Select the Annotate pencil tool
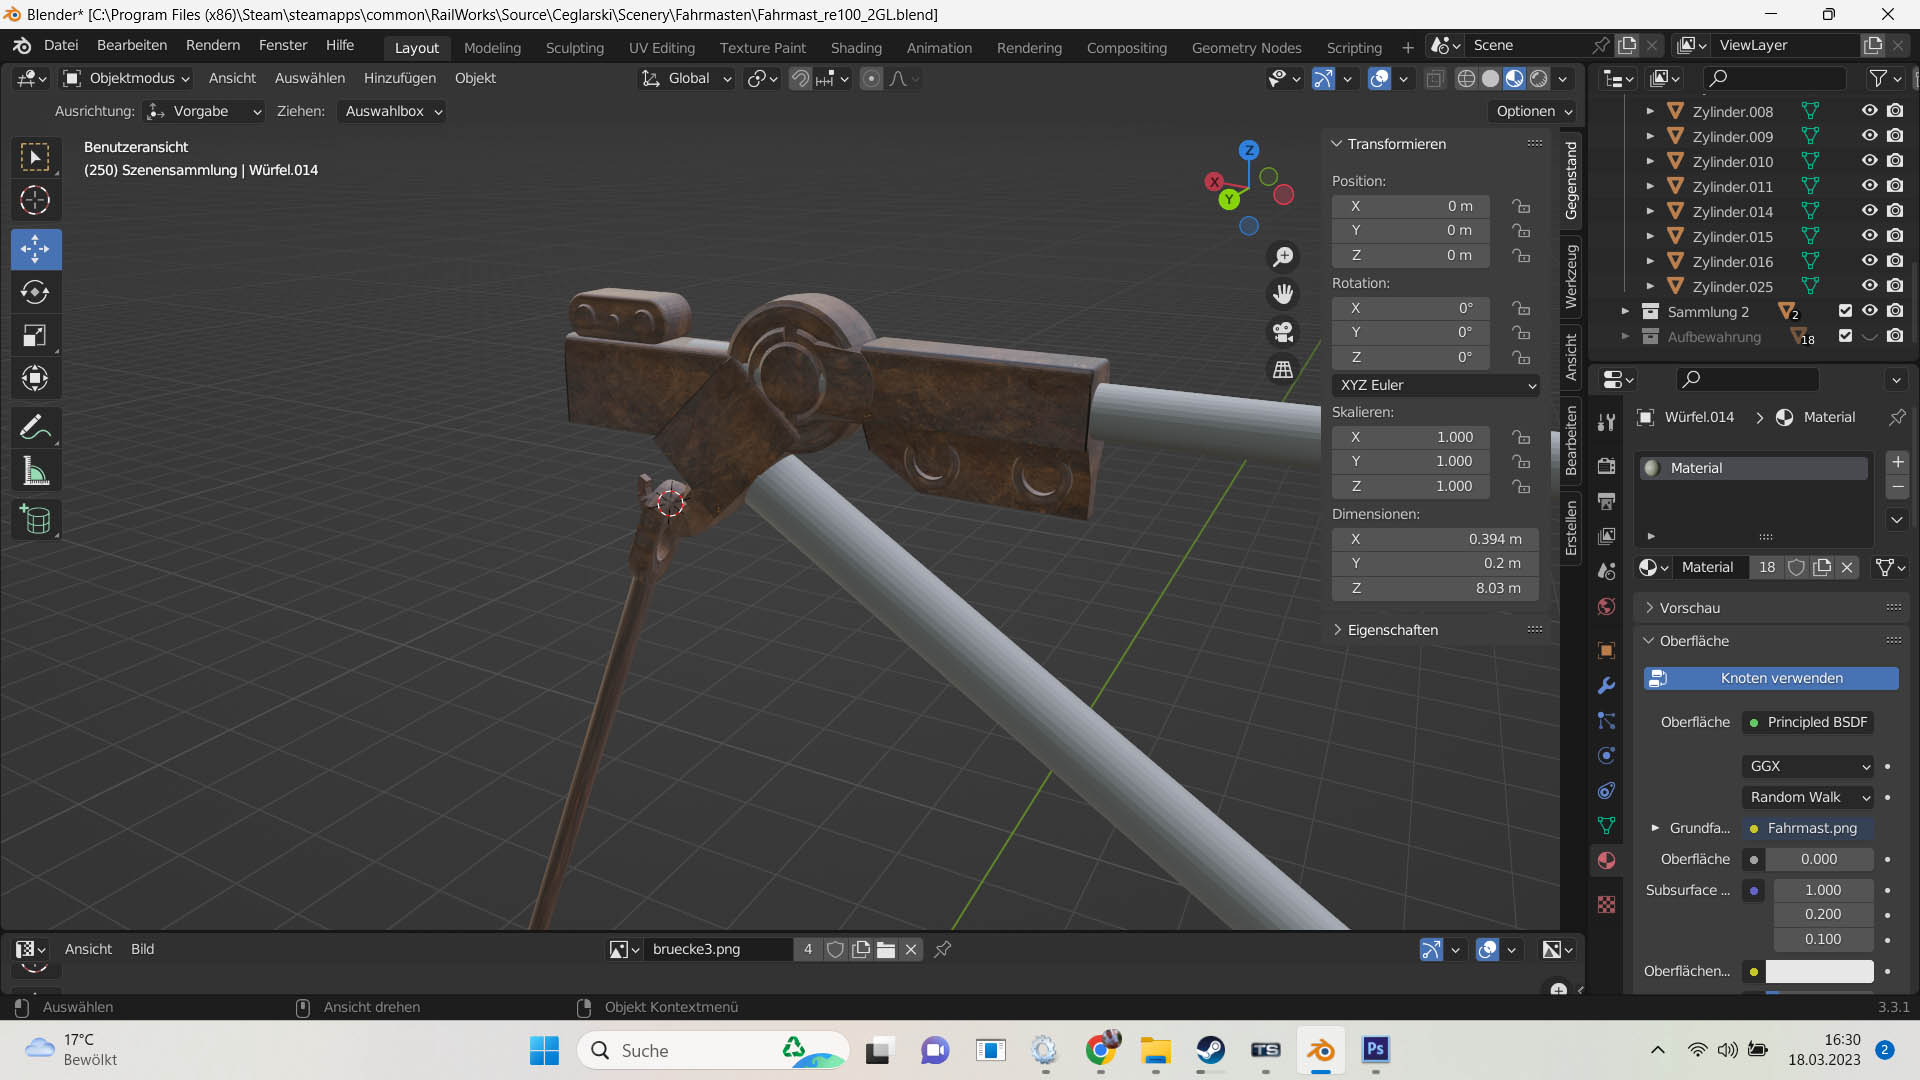This screenshot has width=1920, height=1080. coord(35,428)
